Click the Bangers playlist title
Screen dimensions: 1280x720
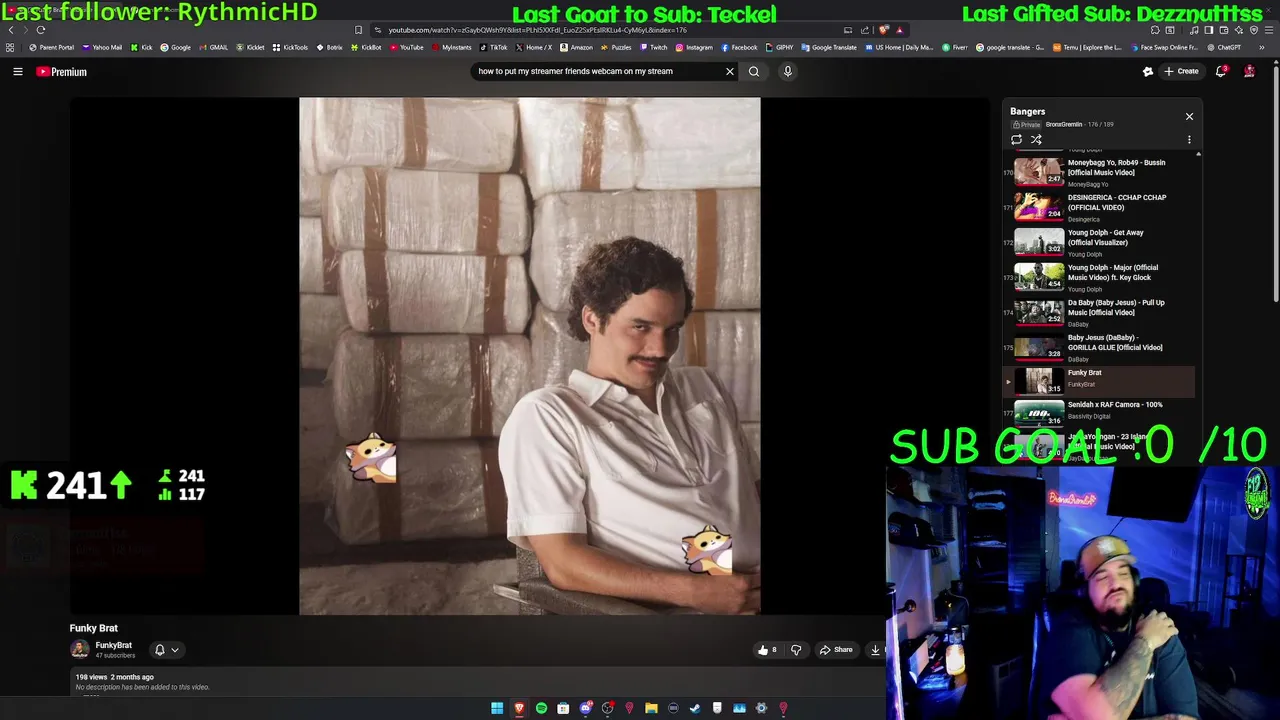point(1027,112)
